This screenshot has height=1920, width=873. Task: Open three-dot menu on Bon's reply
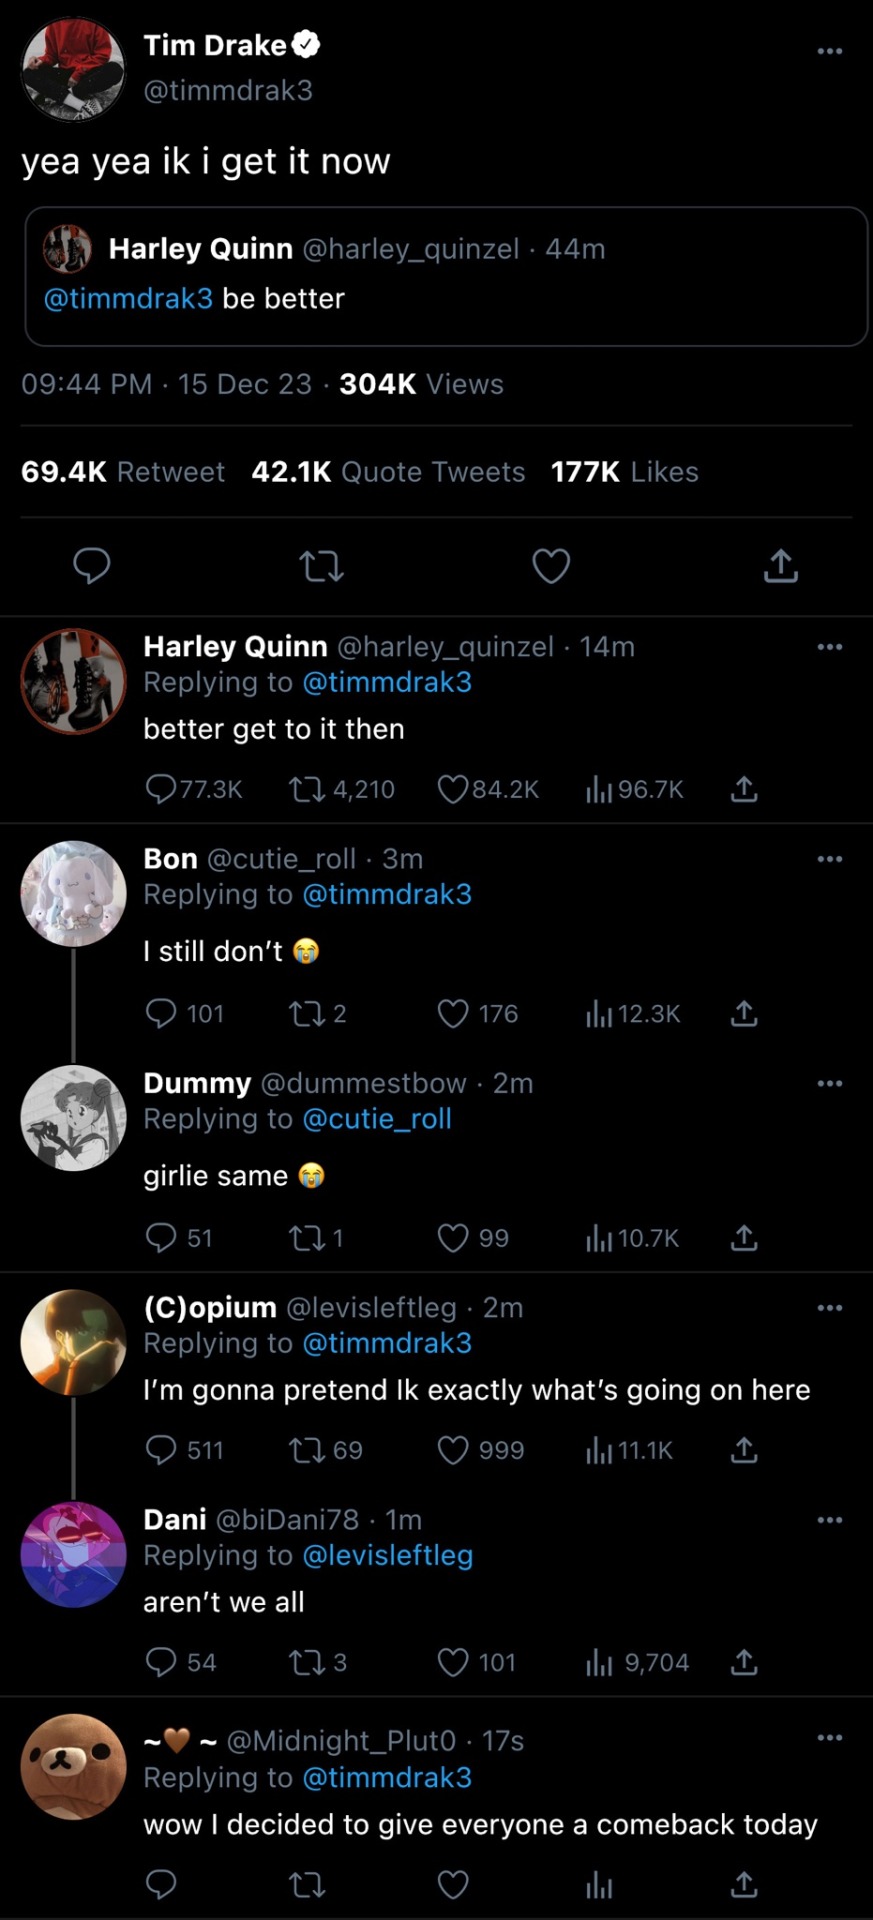point(829,859)
